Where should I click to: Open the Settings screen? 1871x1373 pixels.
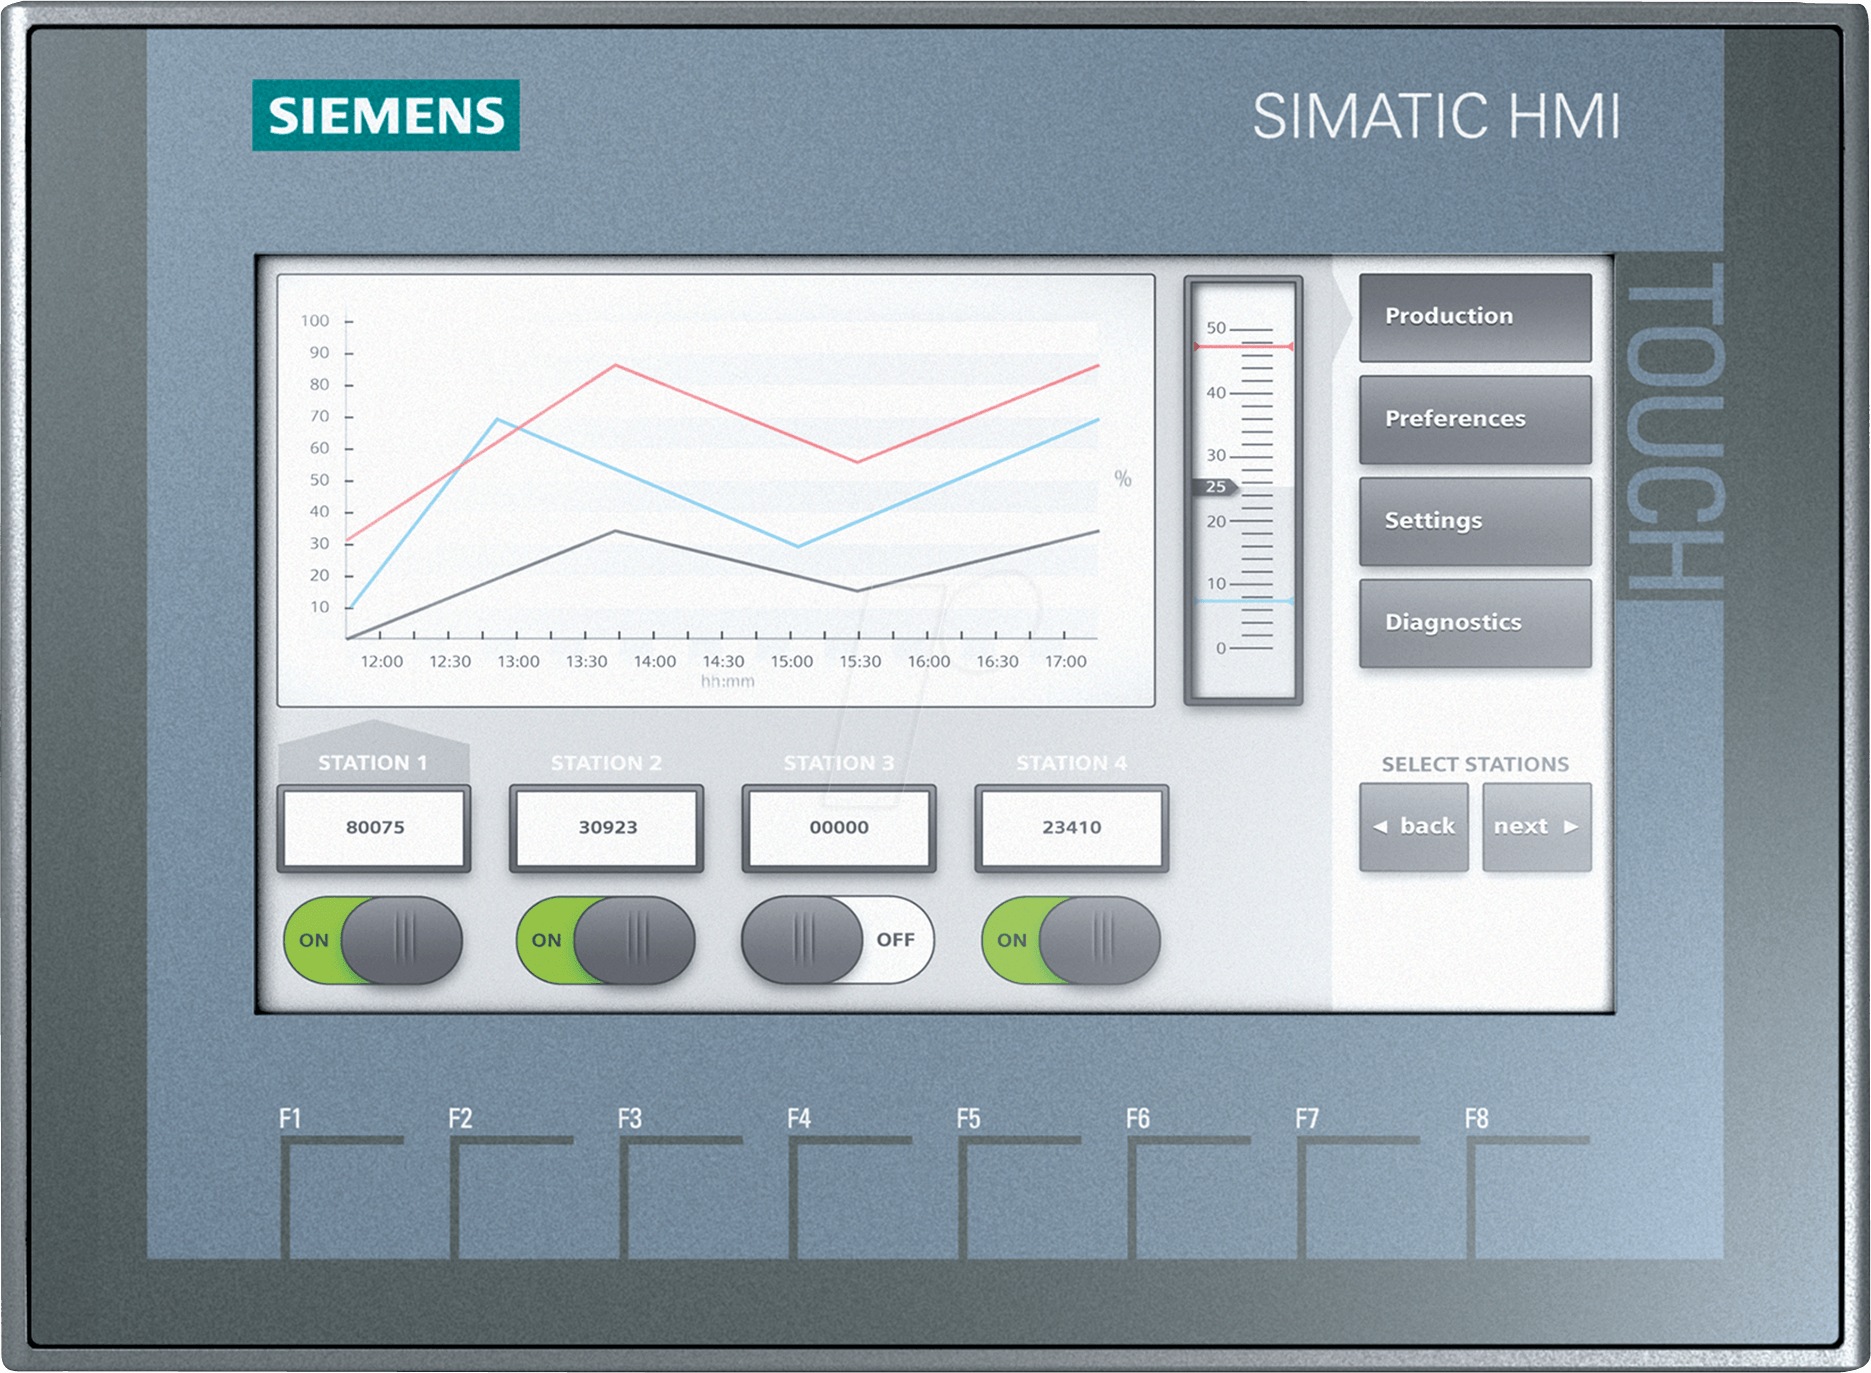[x=1474, y=521]
